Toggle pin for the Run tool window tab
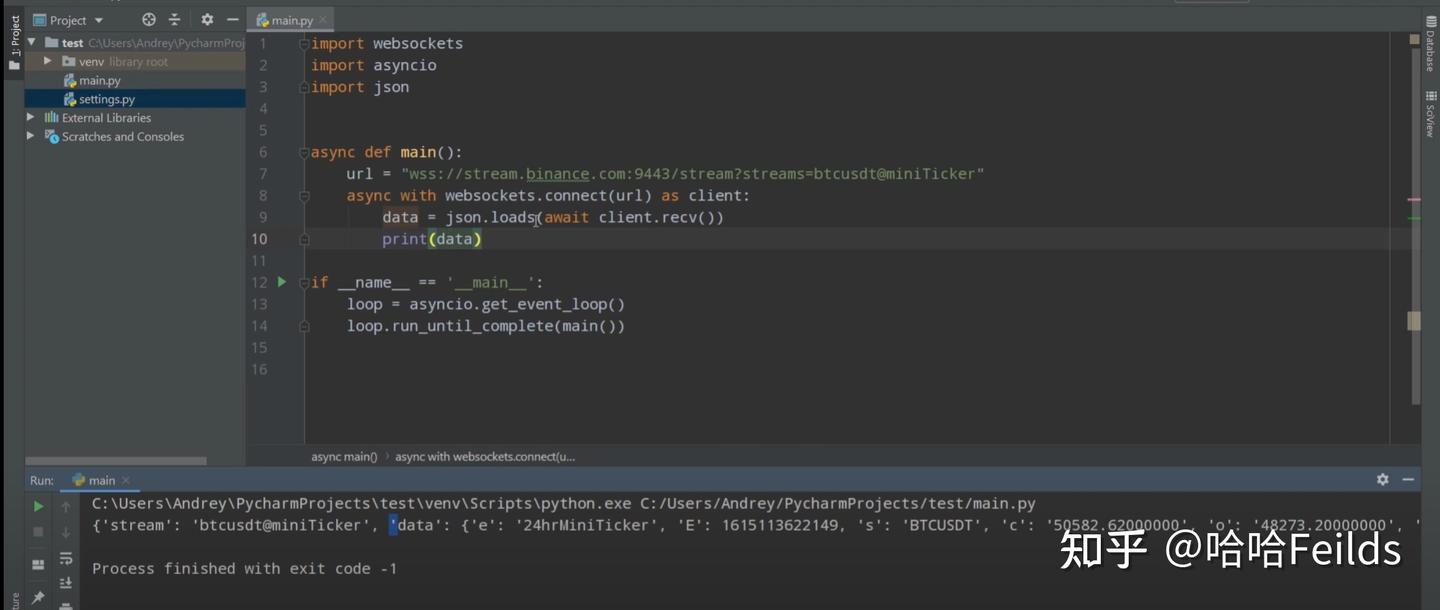This screenshot has height=610, width=1440. coord(38,596)
